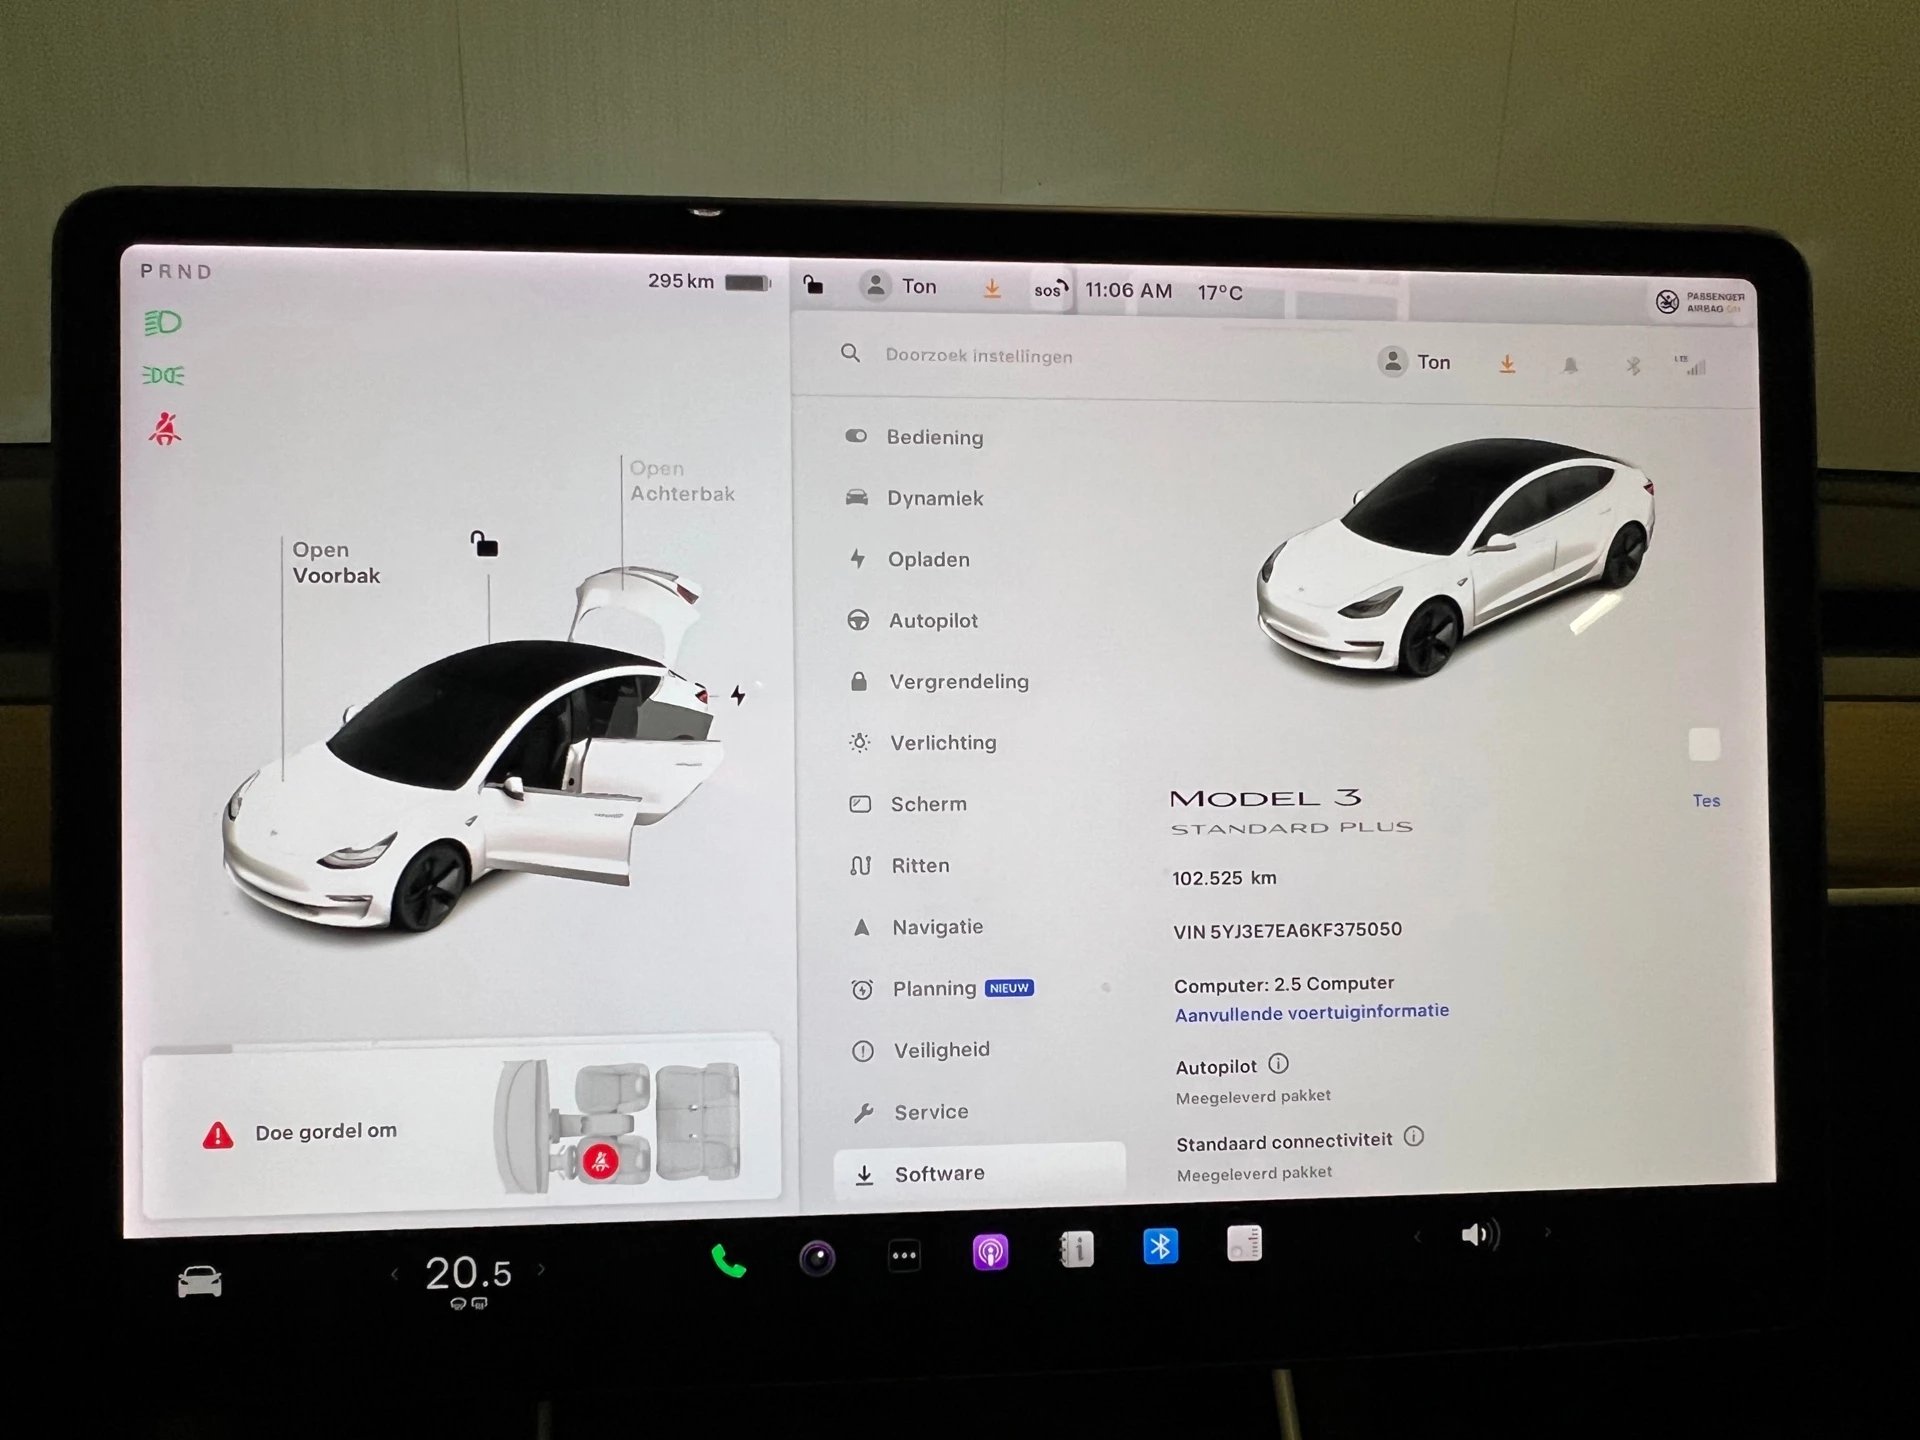Tap the notification bell icon
Viewport: 1920px width, 1440px height.
[x=1570, y=366]
